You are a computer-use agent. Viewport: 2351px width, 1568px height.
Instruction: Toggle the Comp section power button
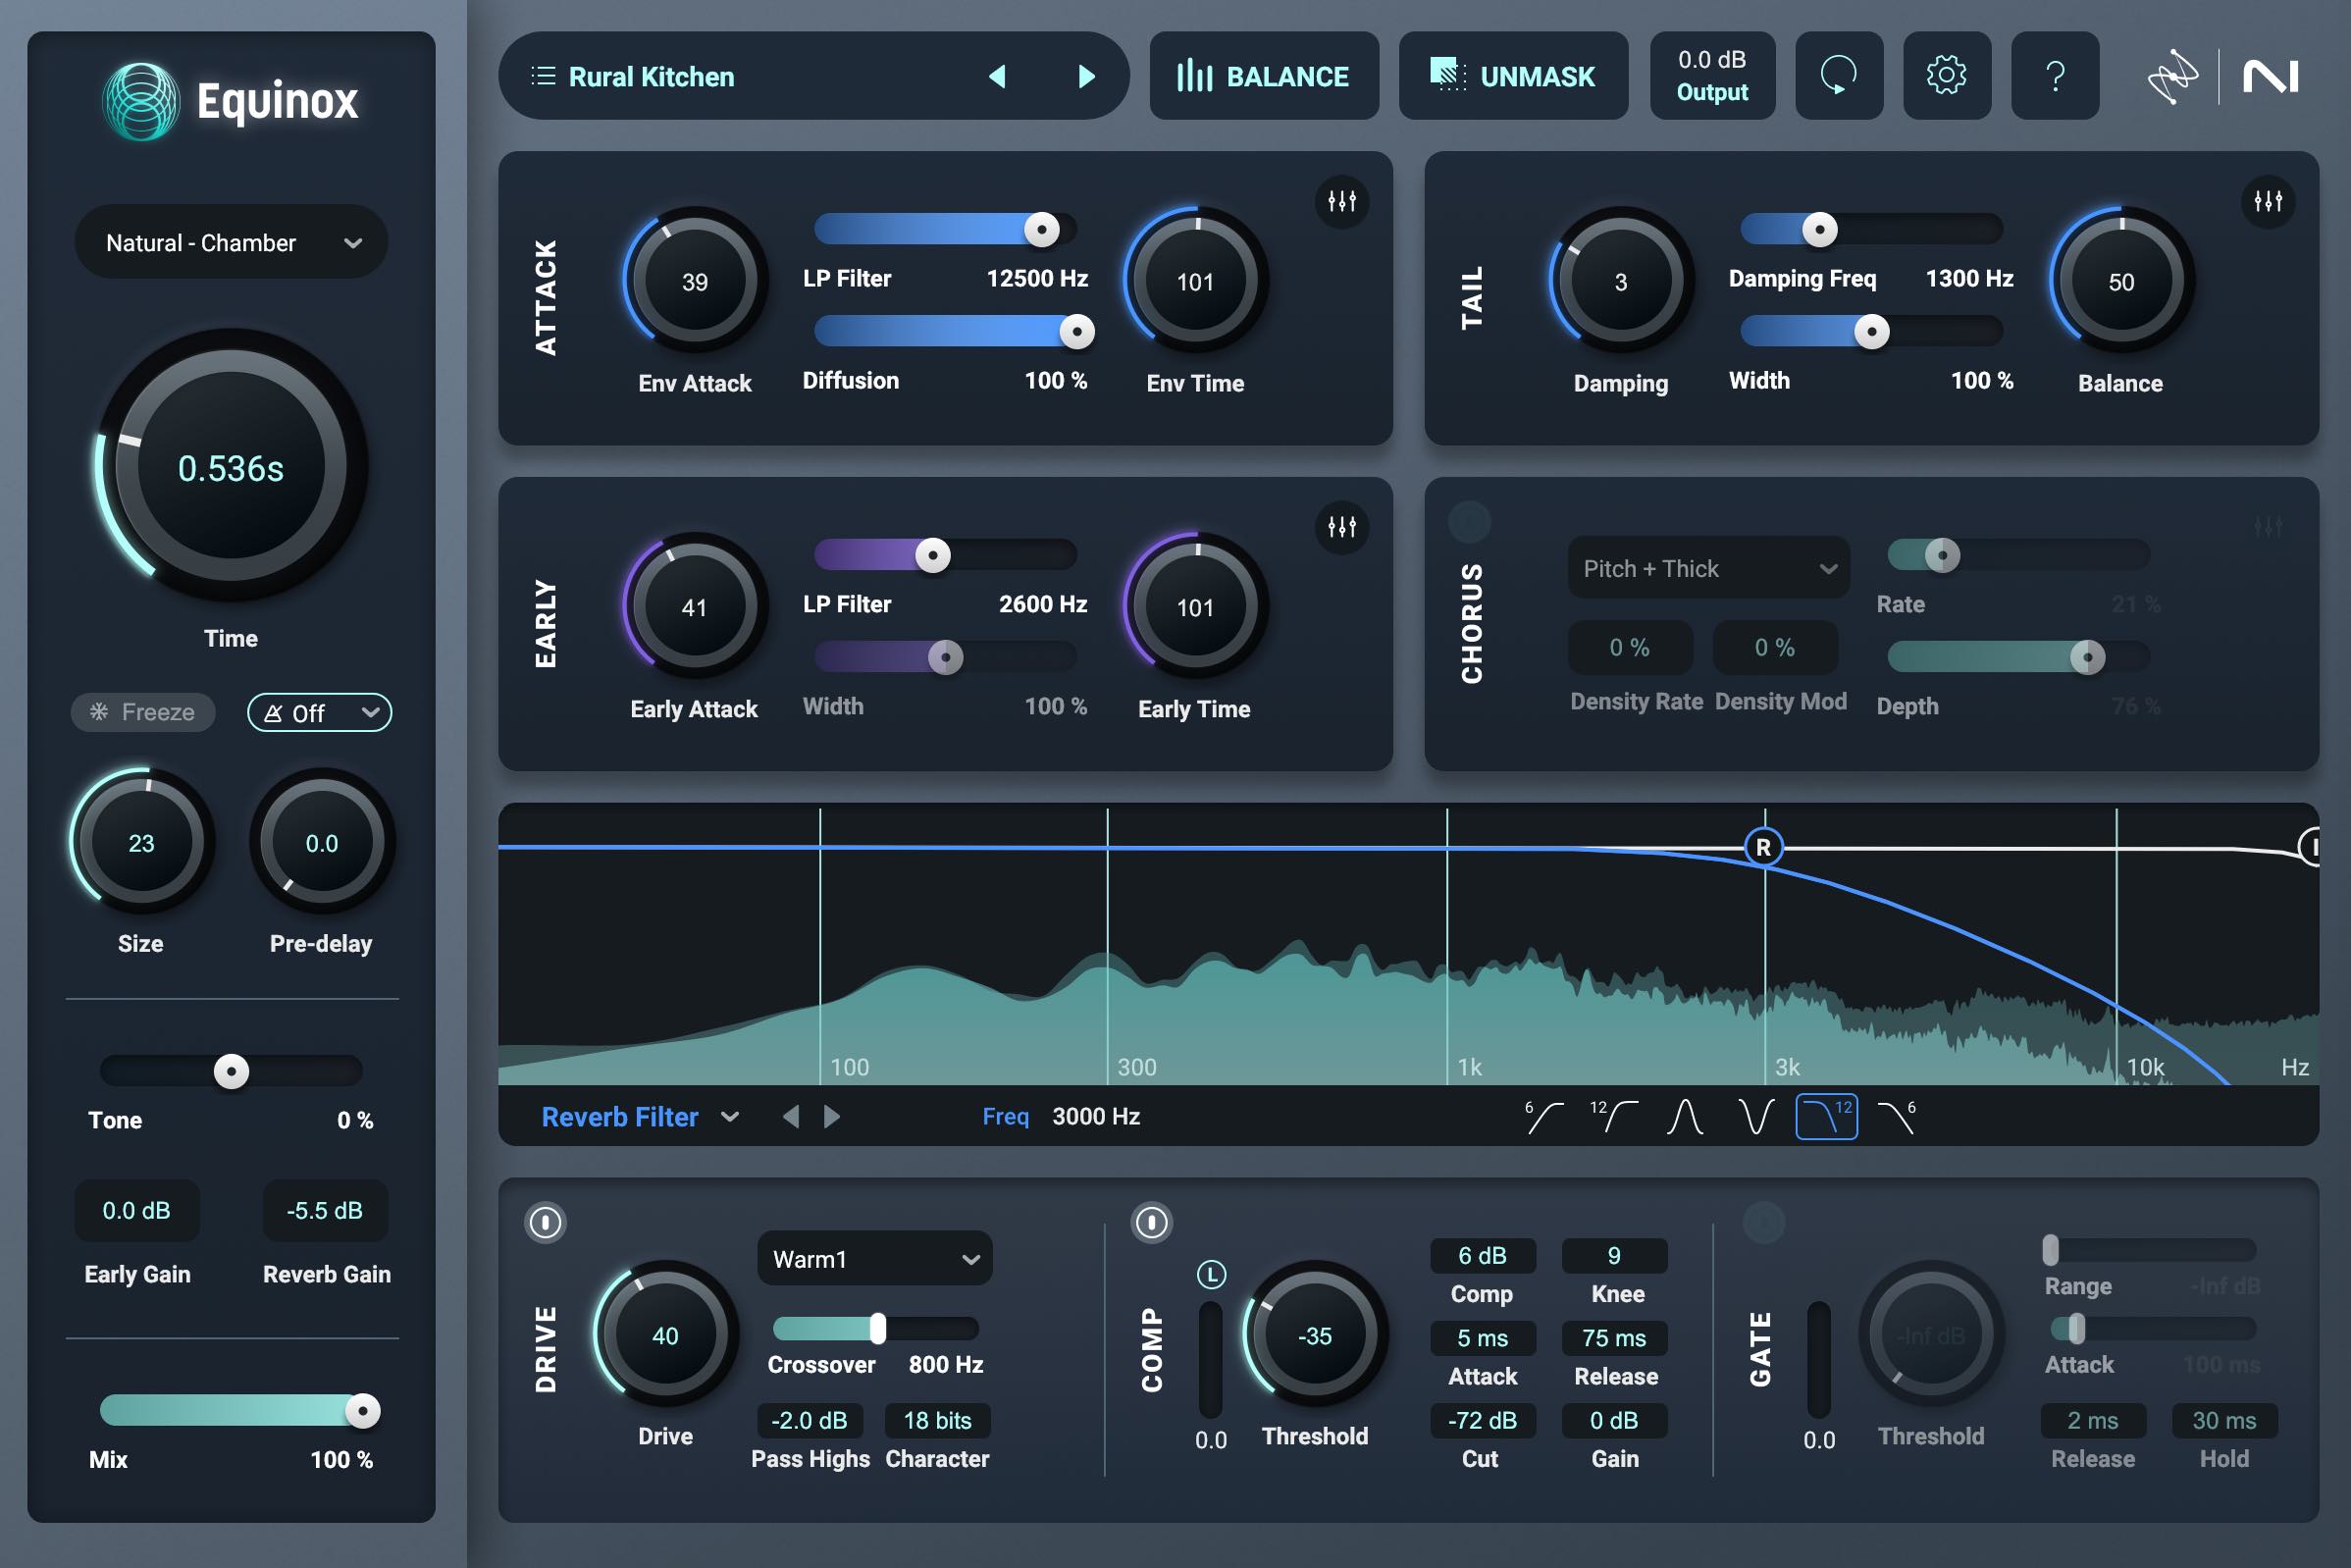1151,1222
